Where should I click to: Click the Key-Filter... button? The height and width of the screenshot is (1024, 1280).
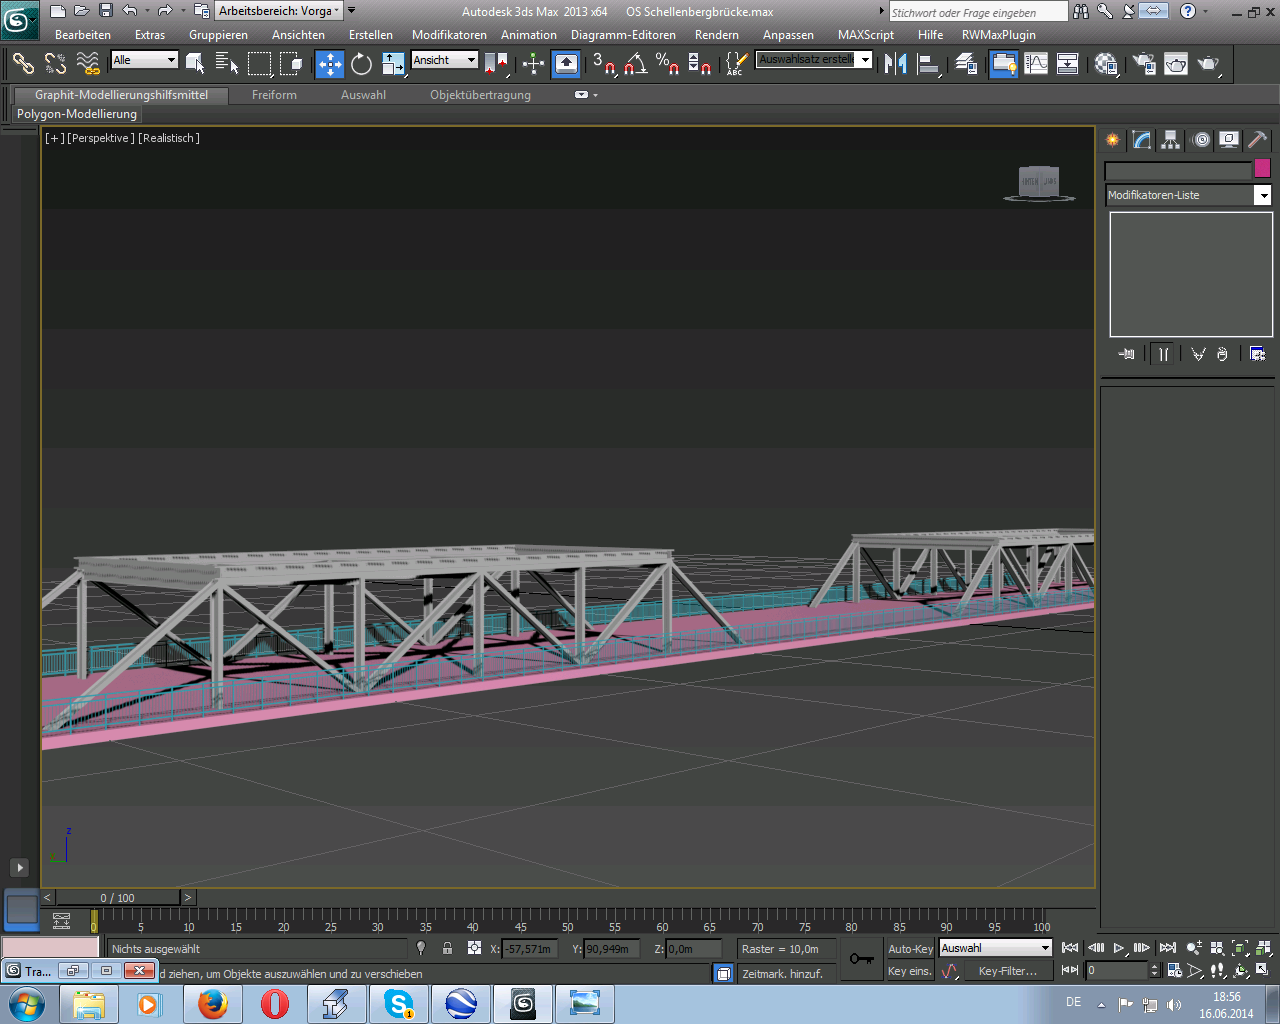[x=1007, y=971]
